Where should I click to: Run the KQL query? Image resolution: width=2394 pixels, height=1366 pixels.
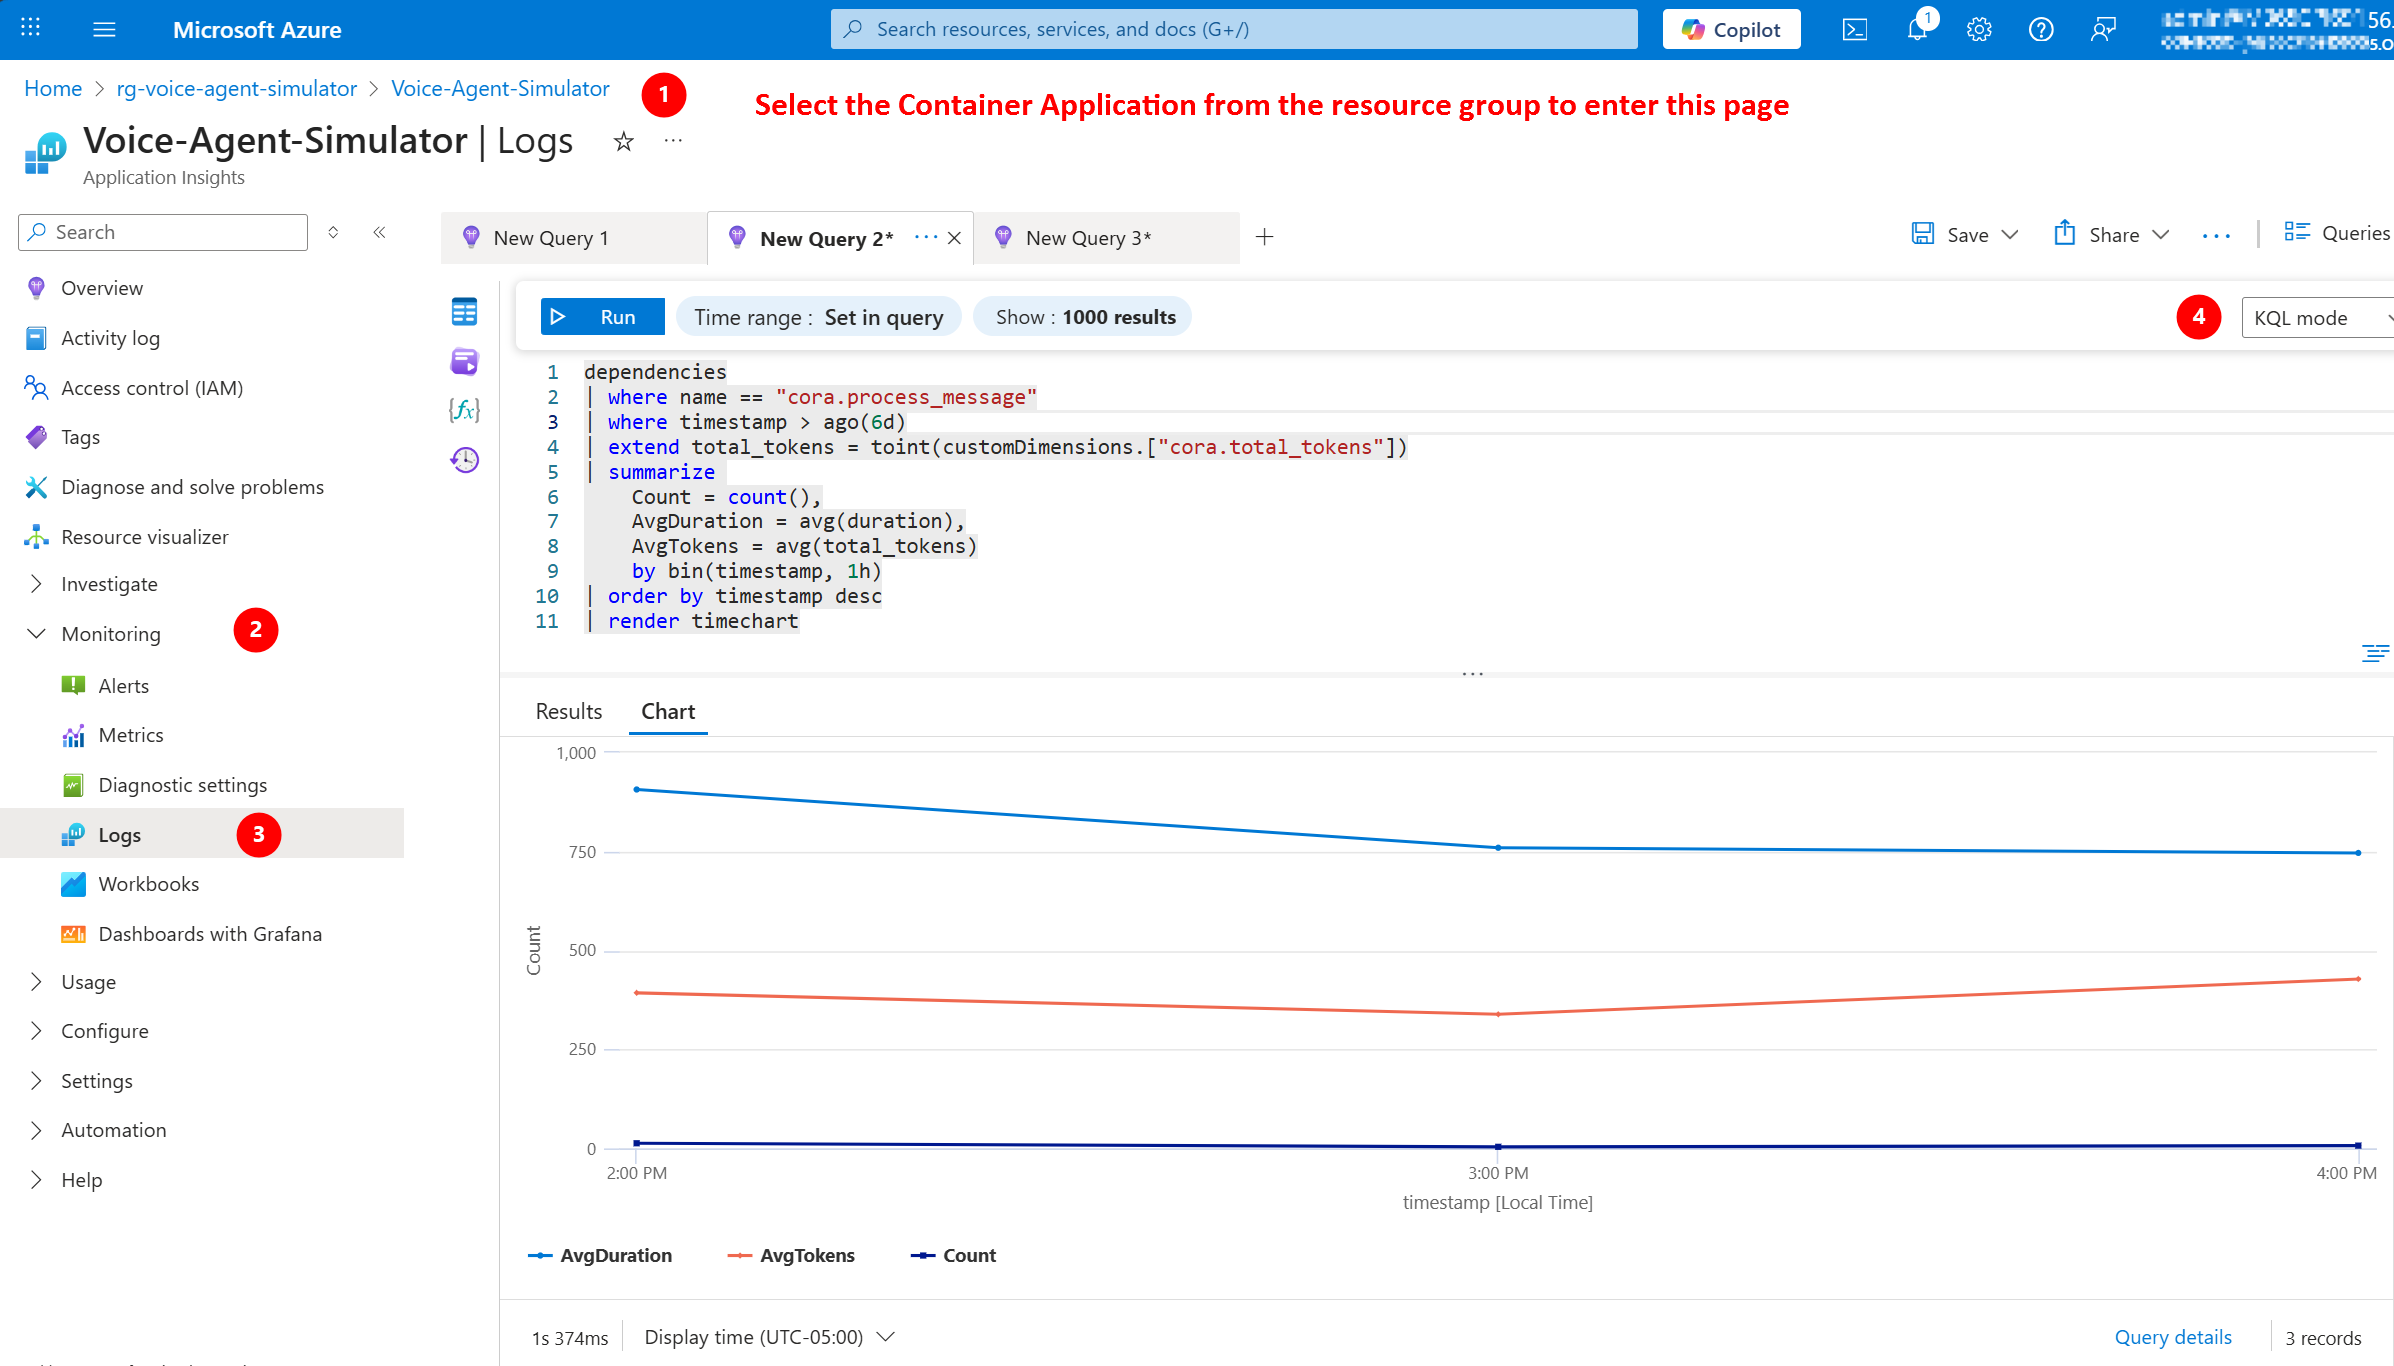click(601, 316)
